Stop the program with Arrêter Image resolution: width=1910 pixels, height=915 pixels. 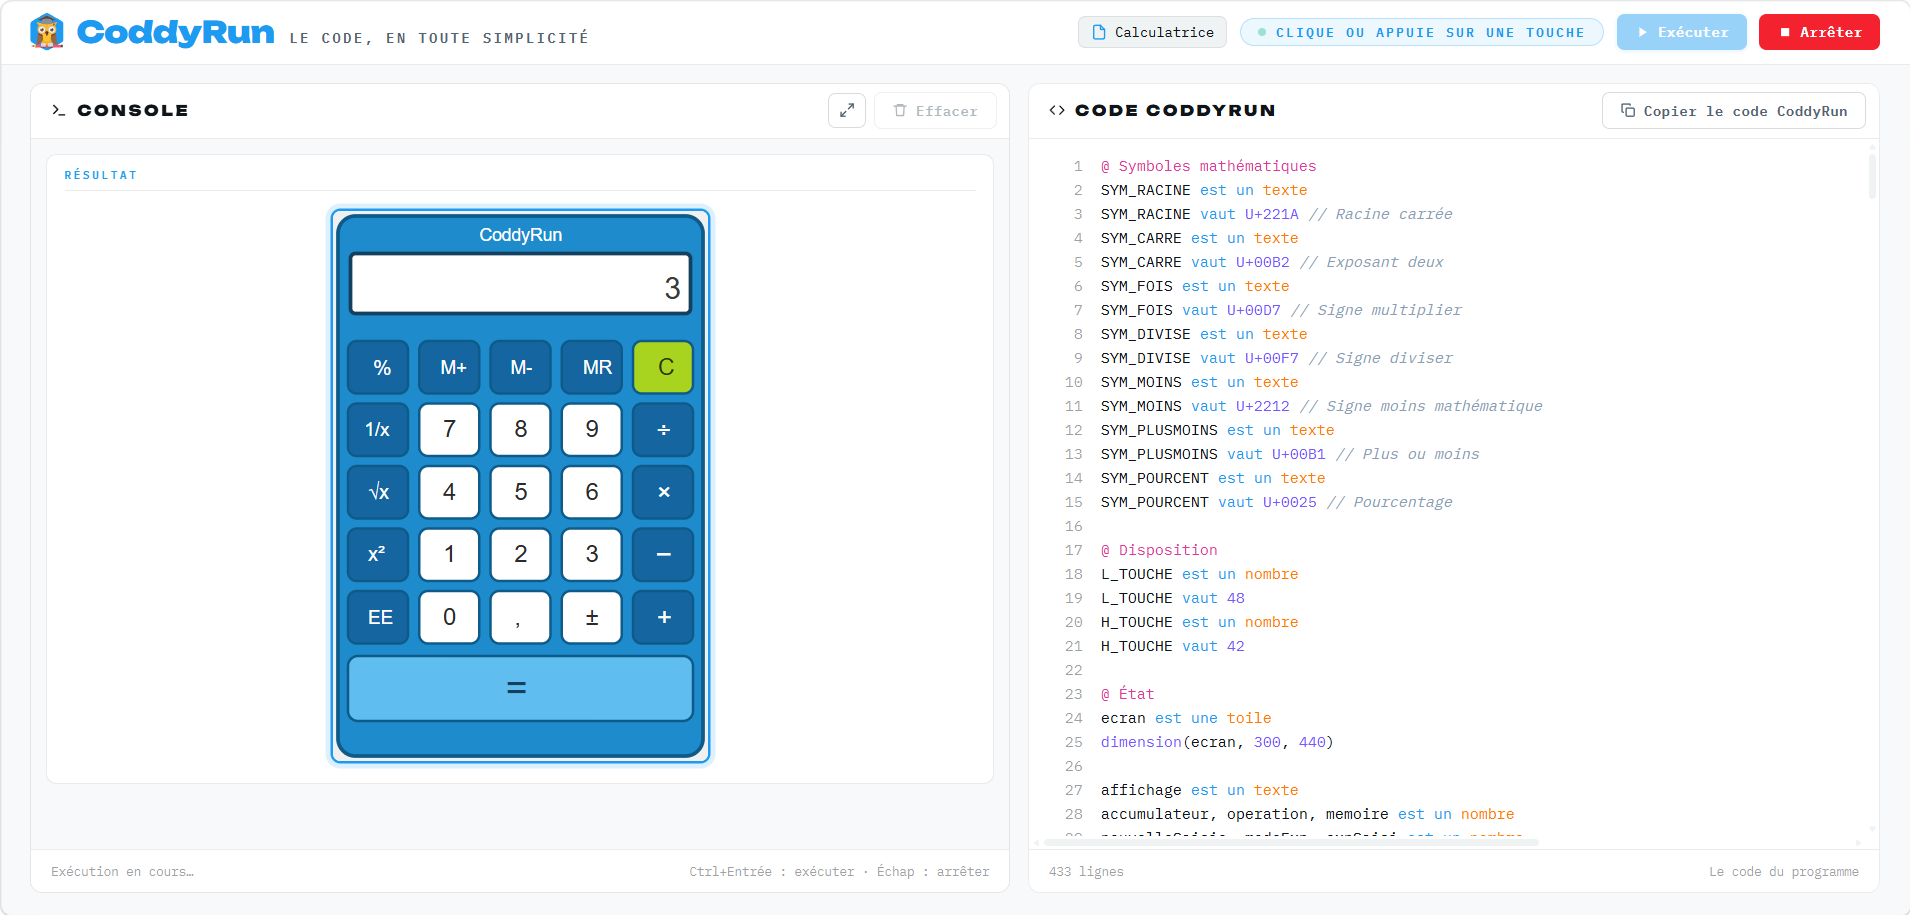(x=1819, y=32)
